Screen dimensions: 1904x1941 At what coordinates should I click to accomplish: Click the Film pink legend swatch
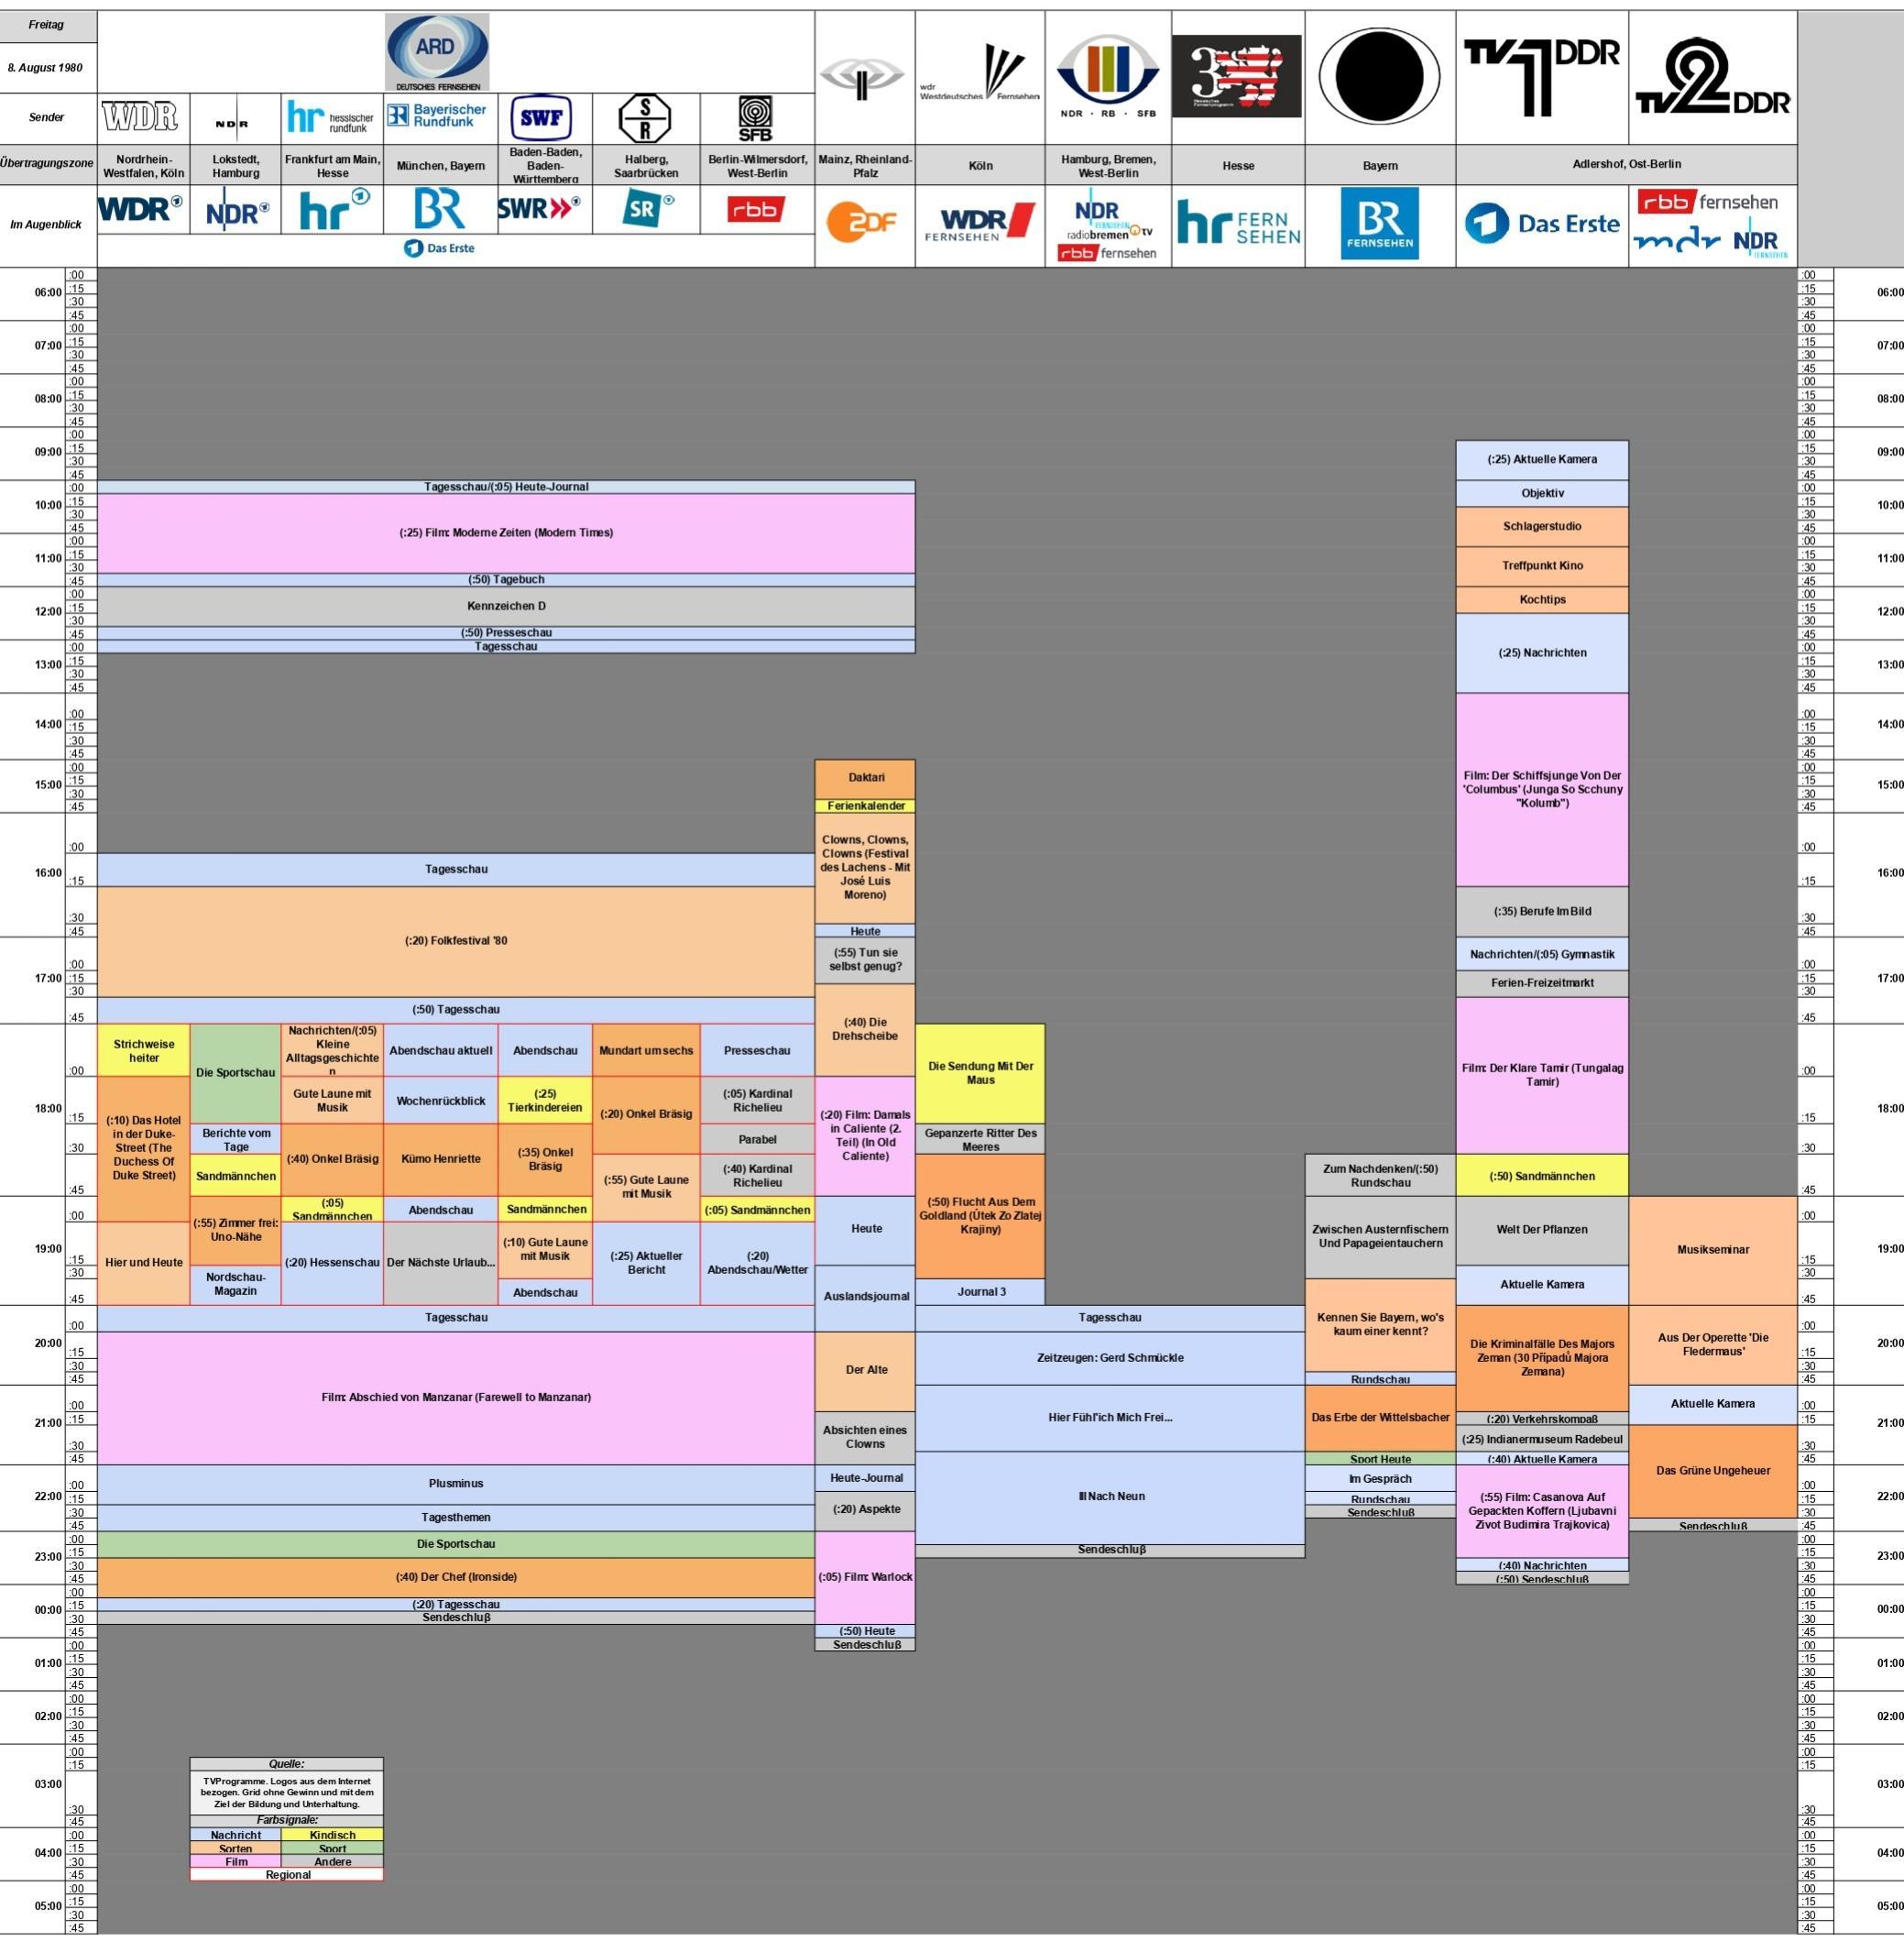pos(236,1862)
